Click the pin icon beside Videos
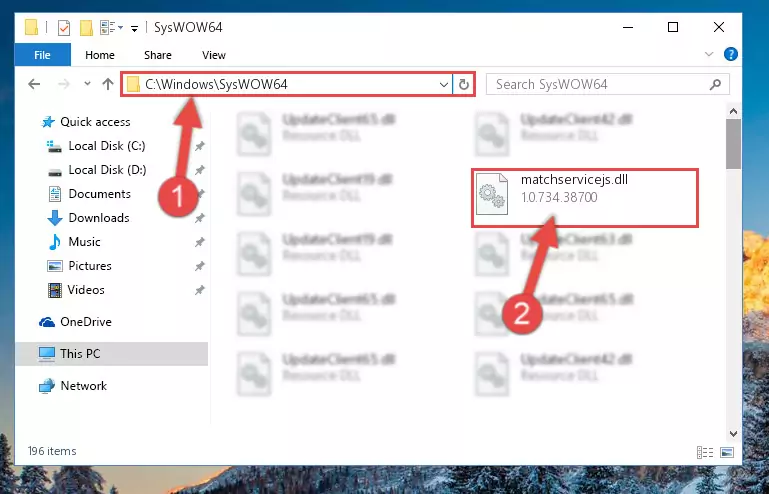The height and width of the screenshot is (494, 769). tap(200, 290)
